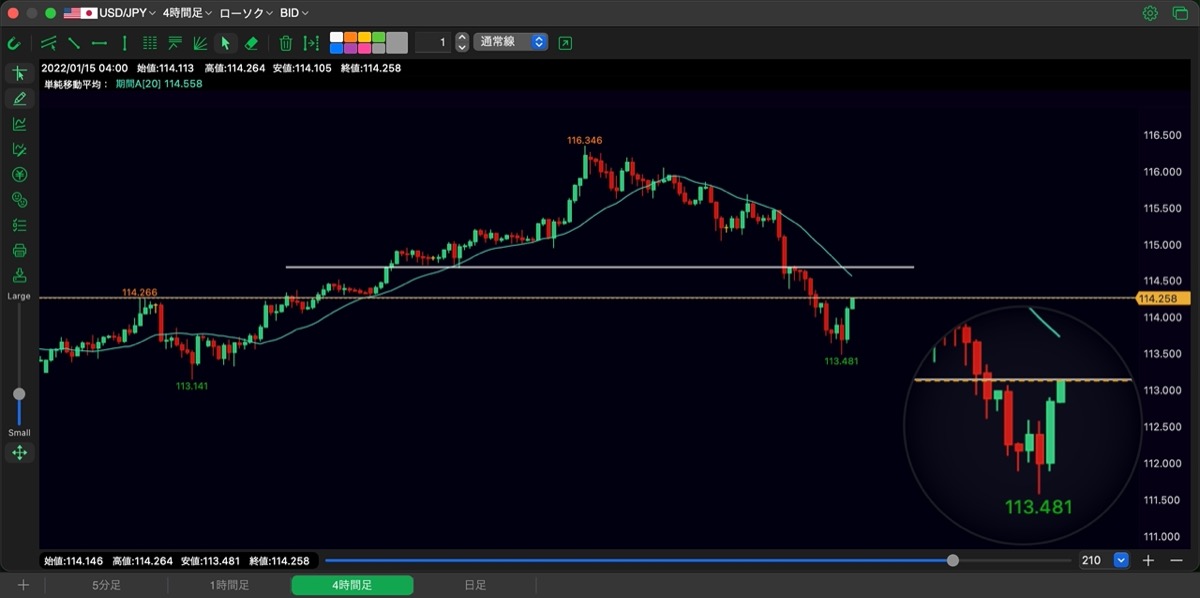Open the USD/JPY currency pair dropdown

pos(108,13)
